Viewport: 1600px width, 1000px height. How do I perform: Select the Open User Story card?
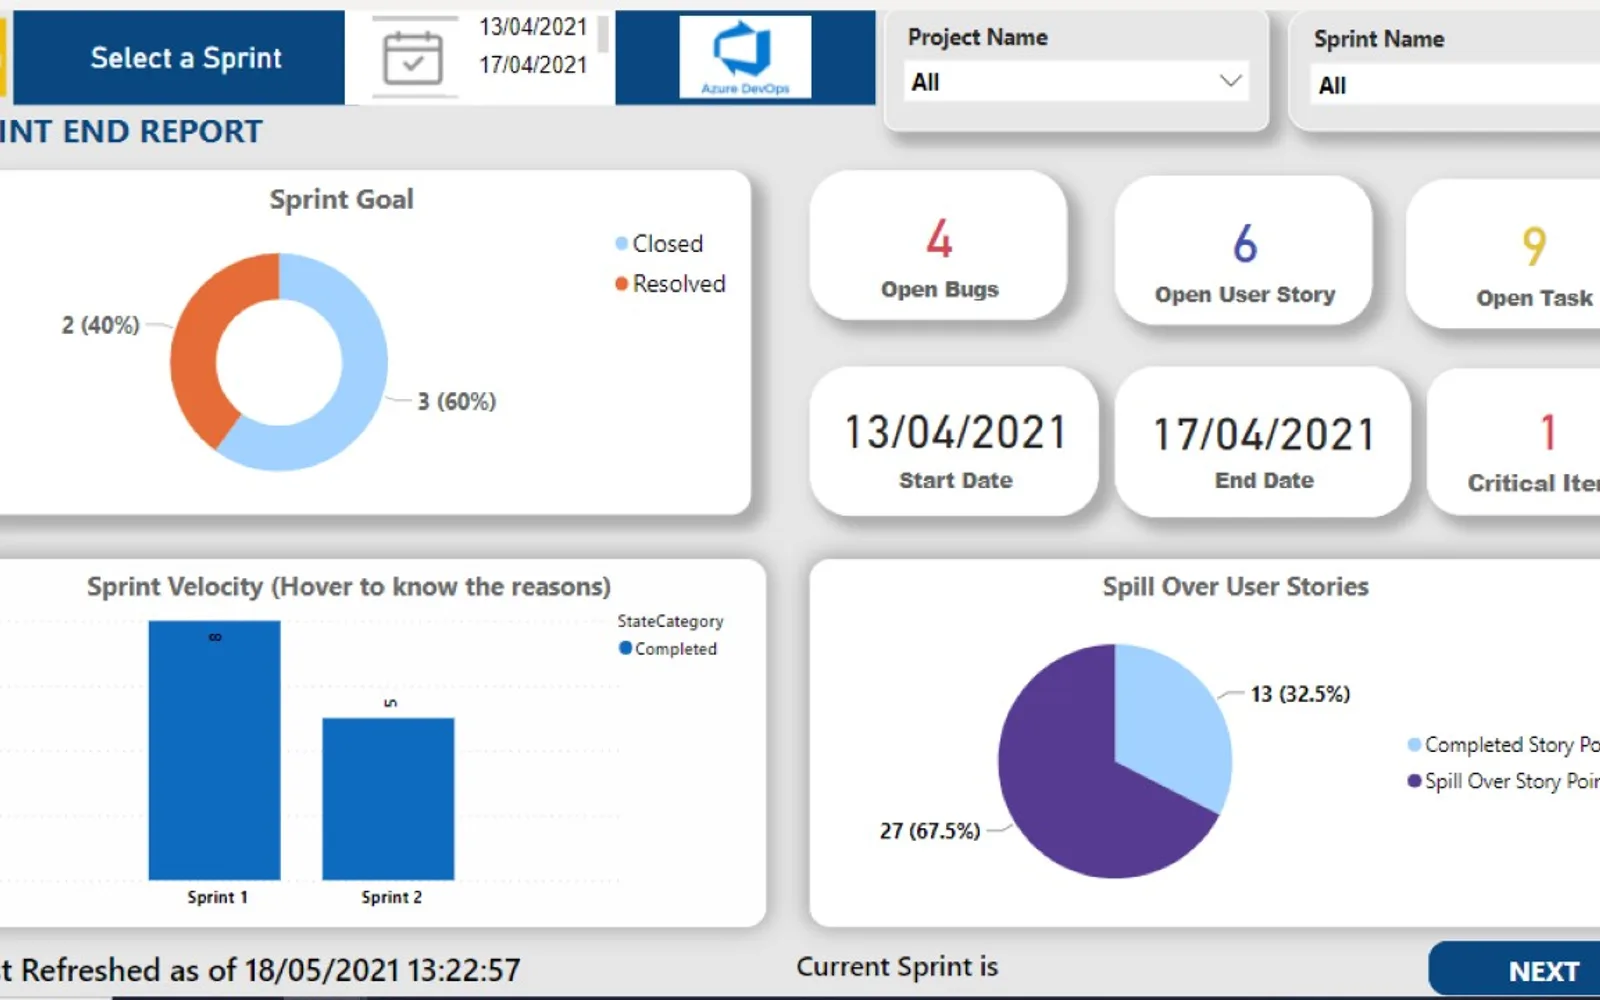(1244, 250)
